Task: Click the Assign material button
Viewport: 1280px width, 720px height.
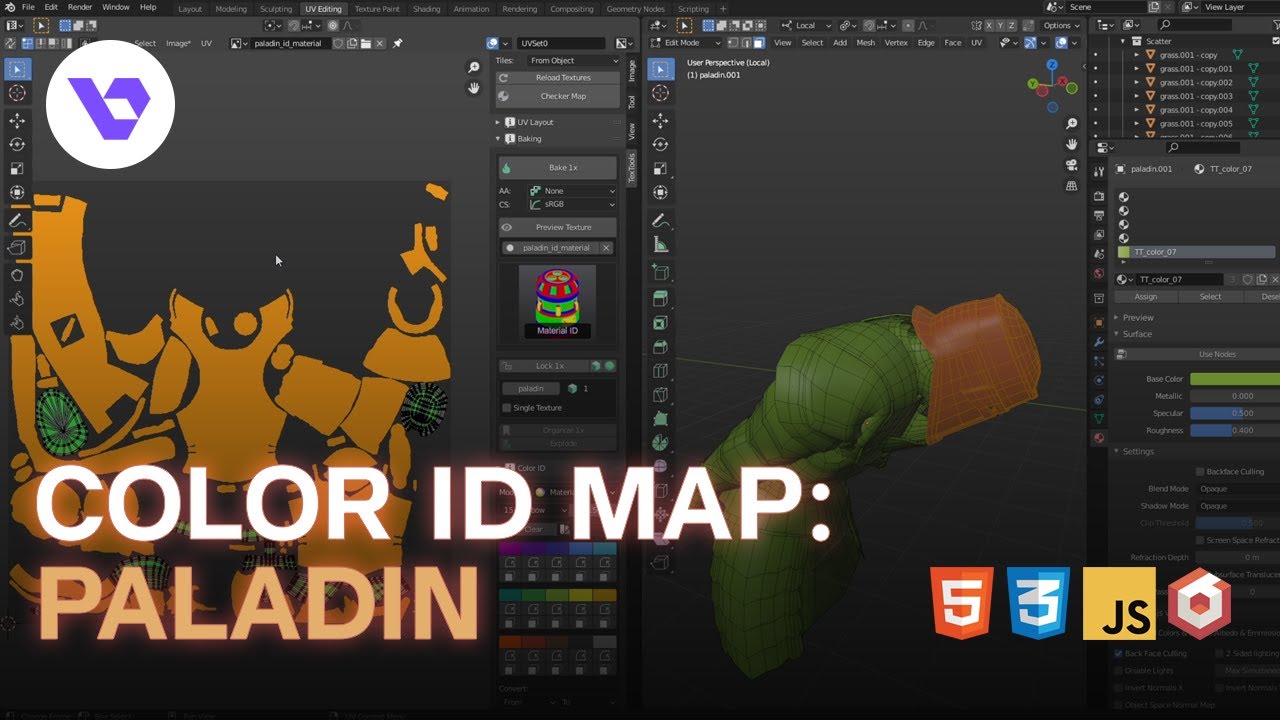Action: coord(1146,297)
